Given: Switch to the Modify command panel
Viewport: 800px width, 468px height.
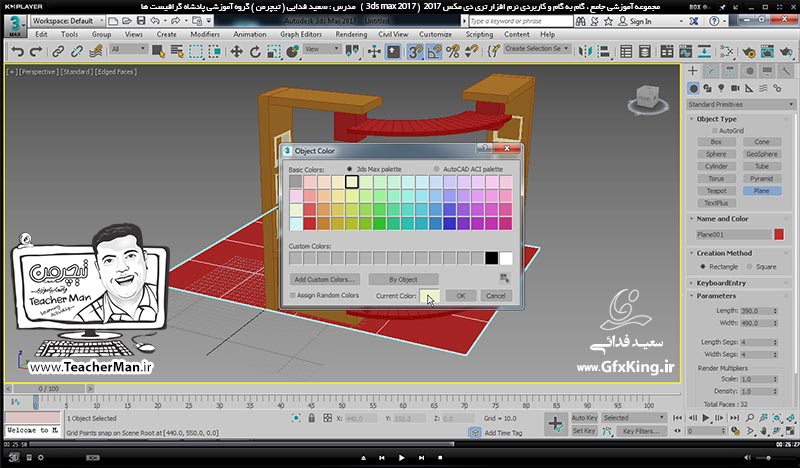Looking at the screenshot, I should (711, 71).
